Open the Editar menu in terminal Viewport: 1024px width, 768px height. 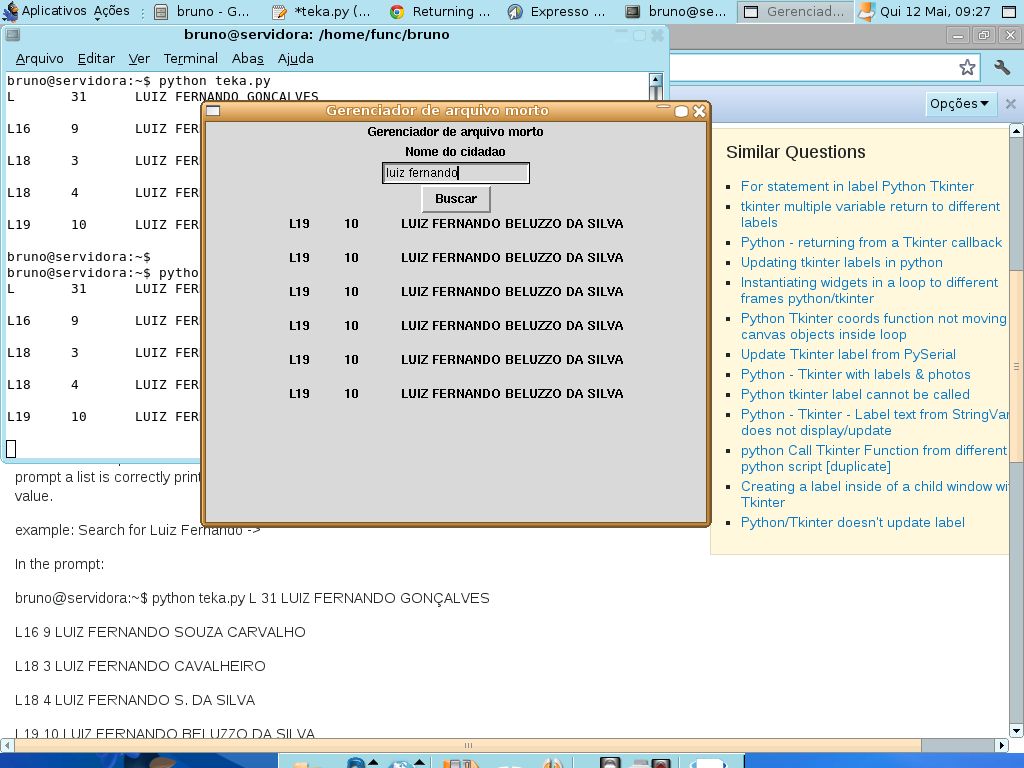(x=96, y=59)
